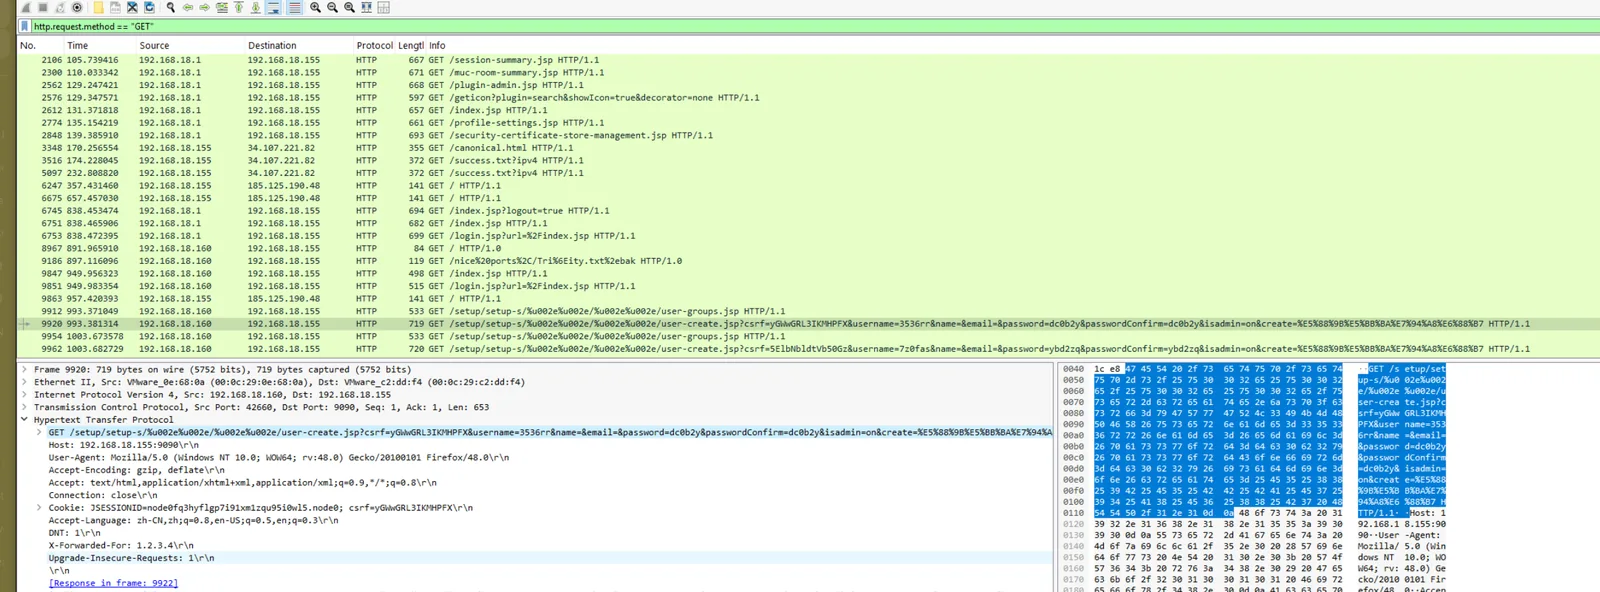Stop the running packet capture

(43, 7)
